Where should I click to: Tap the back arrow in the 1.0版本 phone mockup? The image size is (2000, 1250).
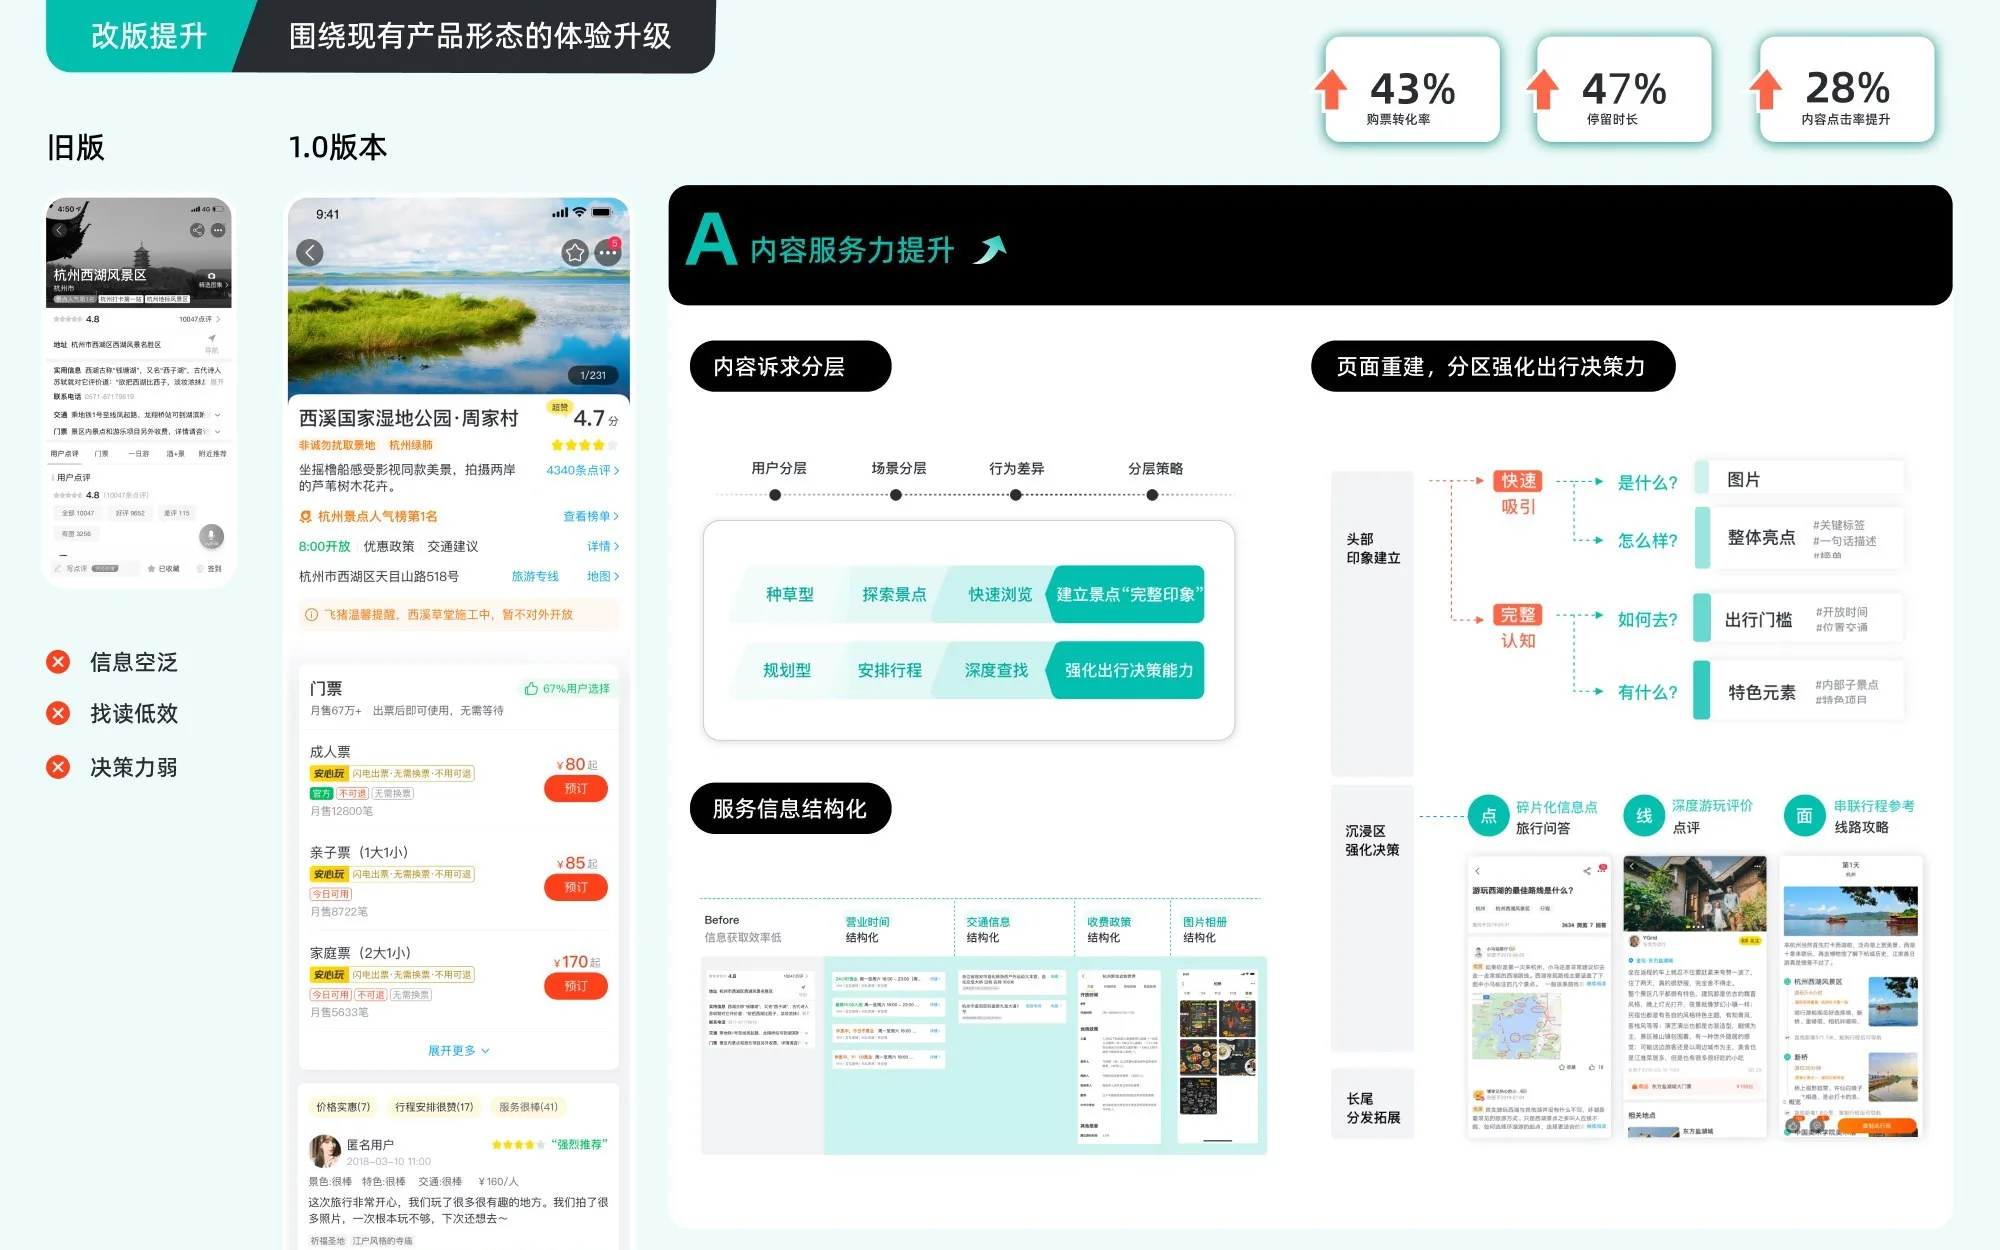click(310, 252)
